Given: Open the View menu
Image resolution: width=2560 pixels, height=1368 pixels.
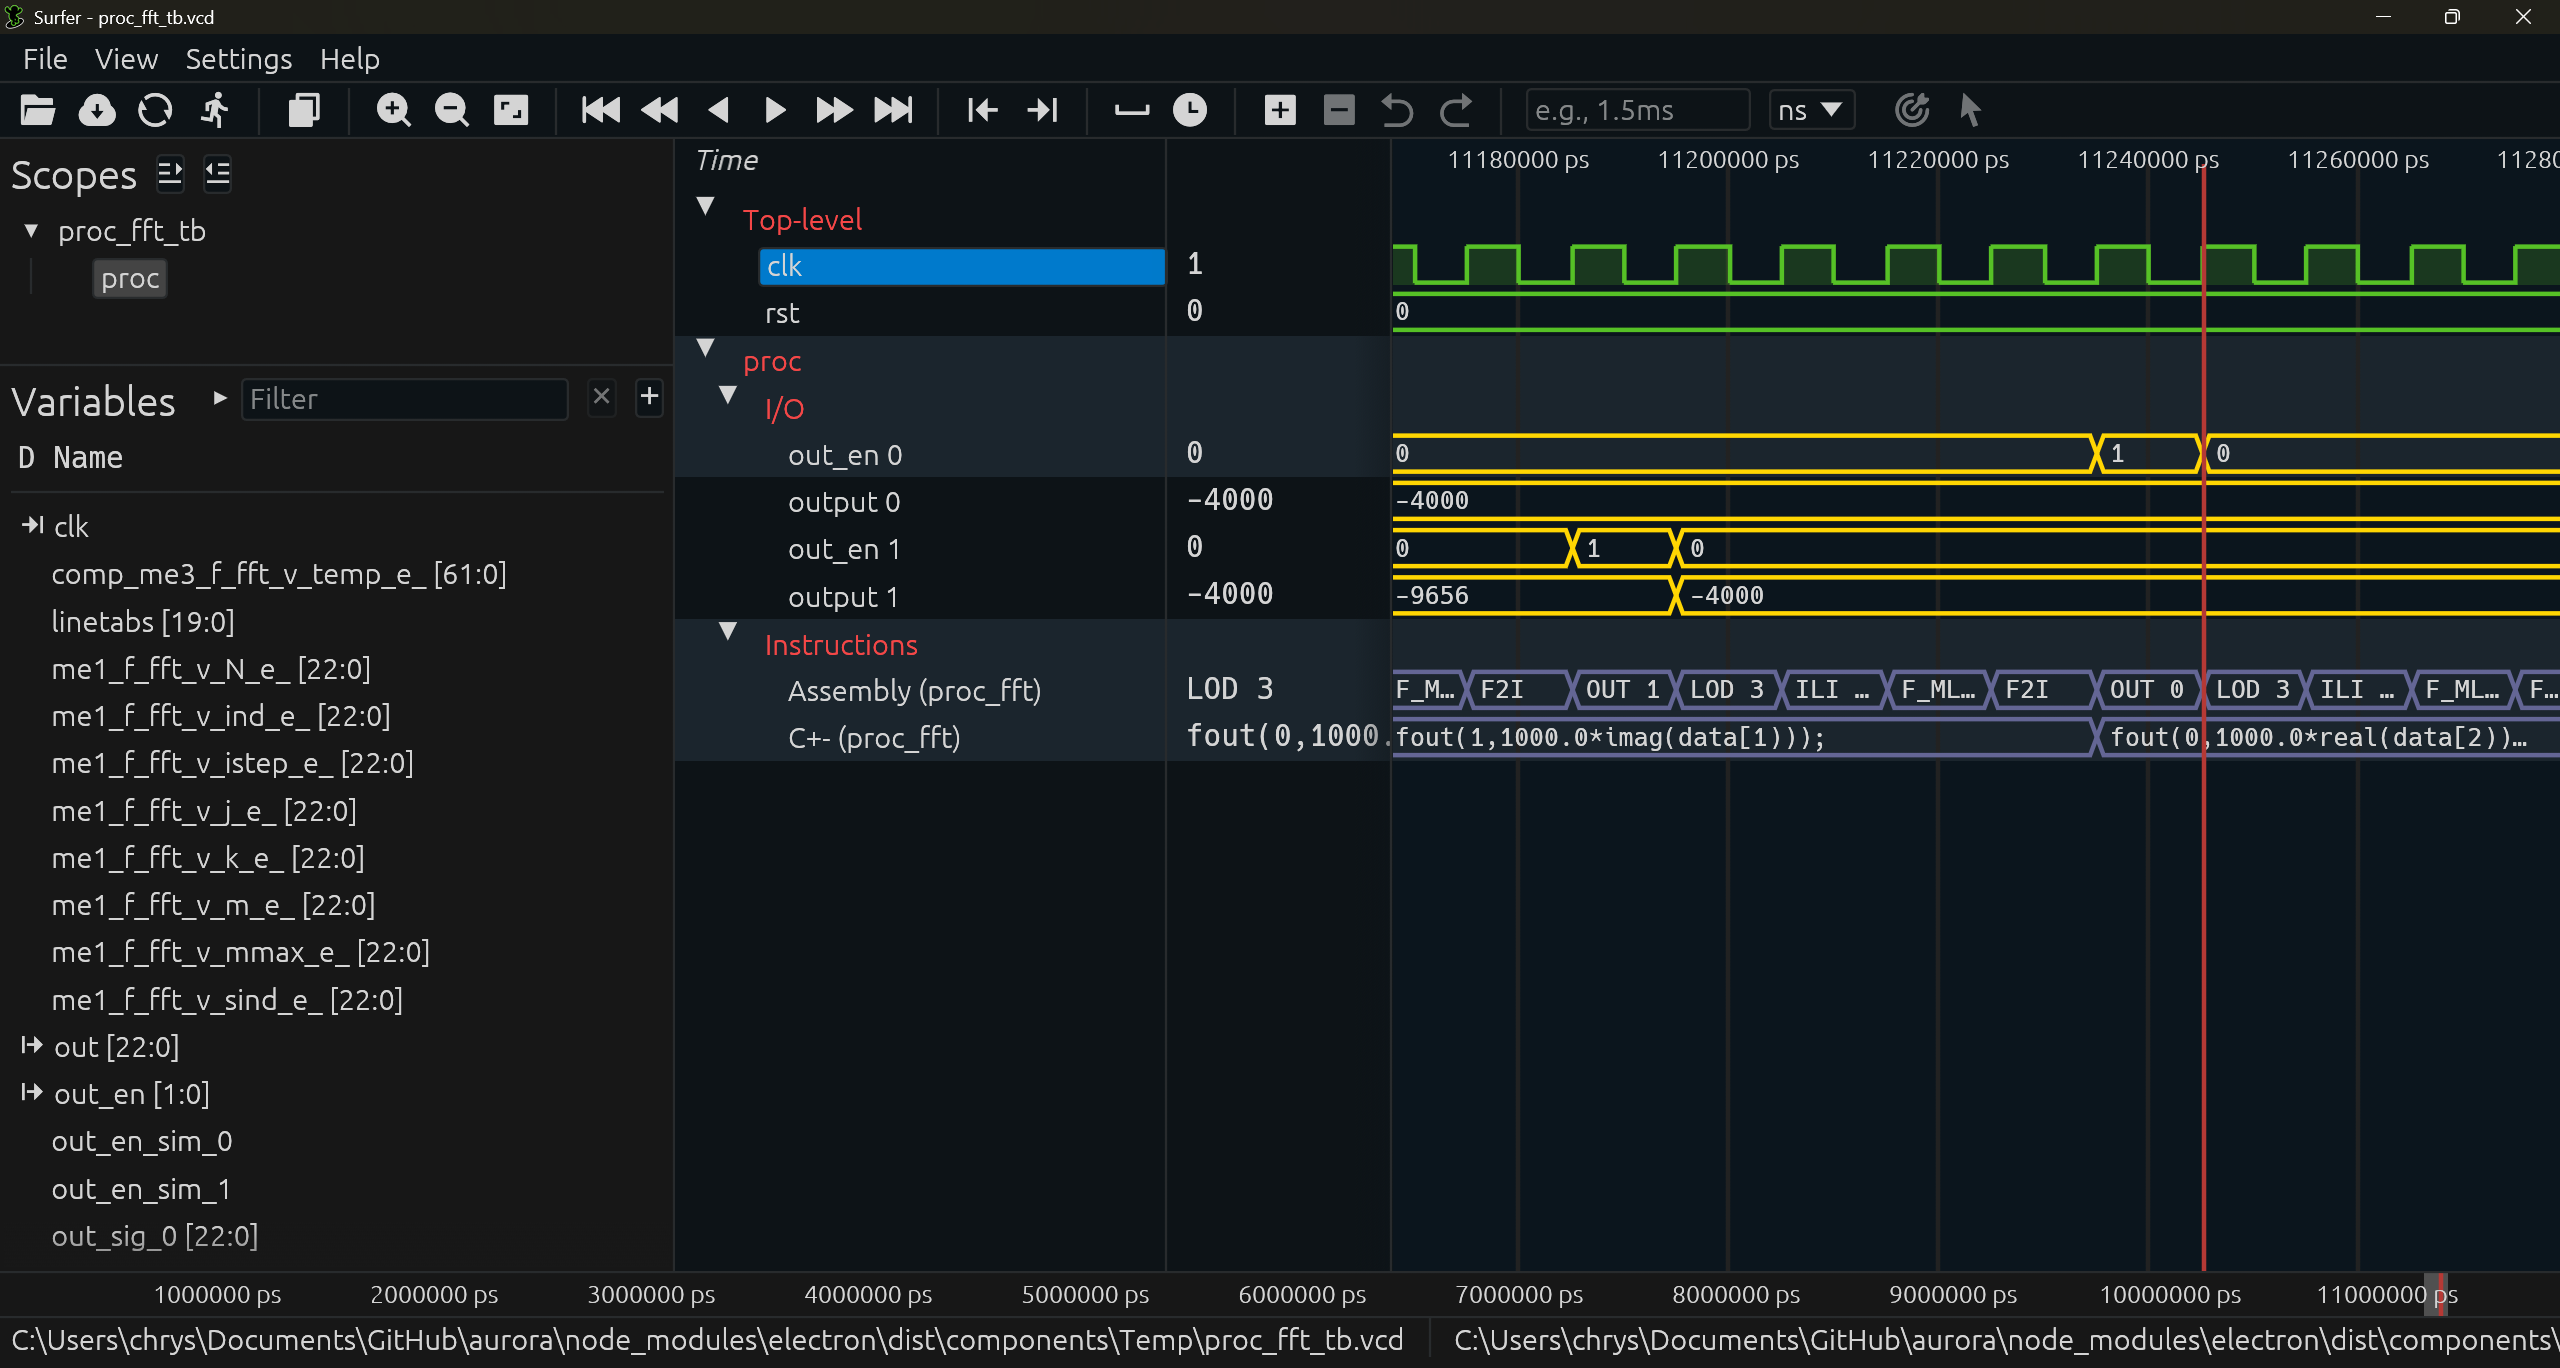Looking at the screenshot, I should pyautogui.click(x=126, y=59).
